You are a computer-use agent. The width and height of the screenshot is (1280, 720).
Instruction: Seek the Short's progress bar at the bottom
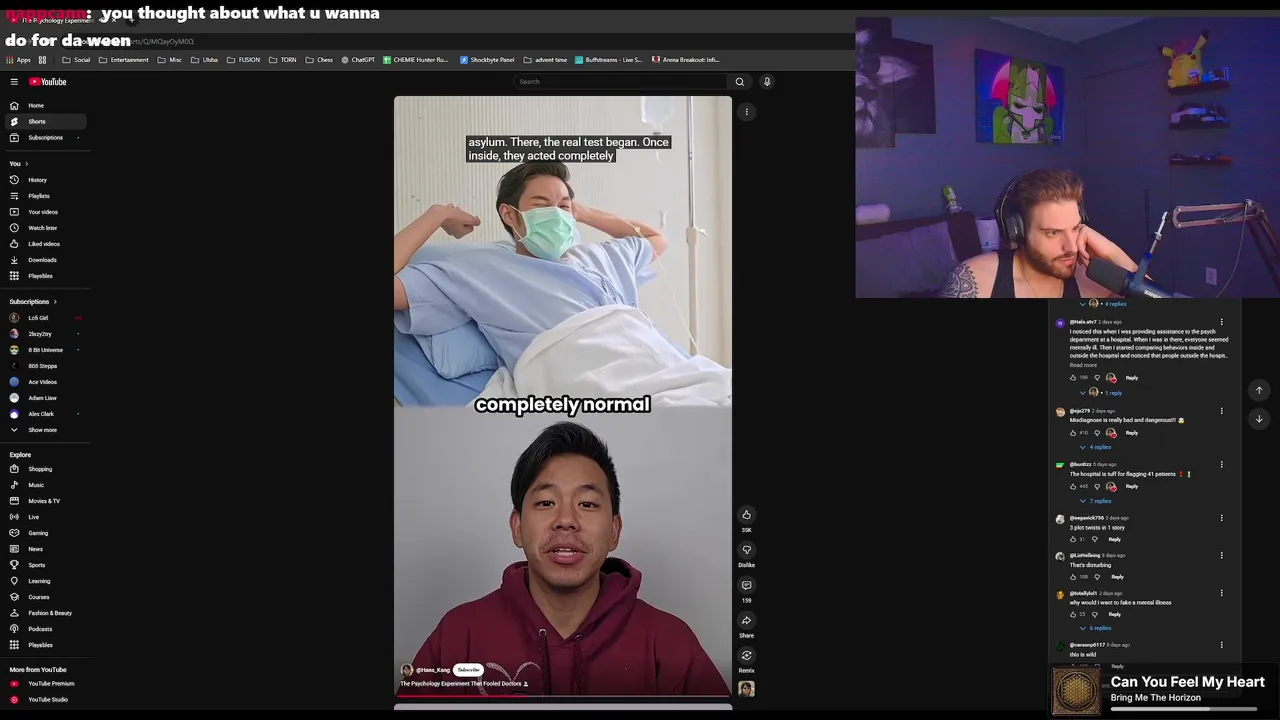[563, 697]
